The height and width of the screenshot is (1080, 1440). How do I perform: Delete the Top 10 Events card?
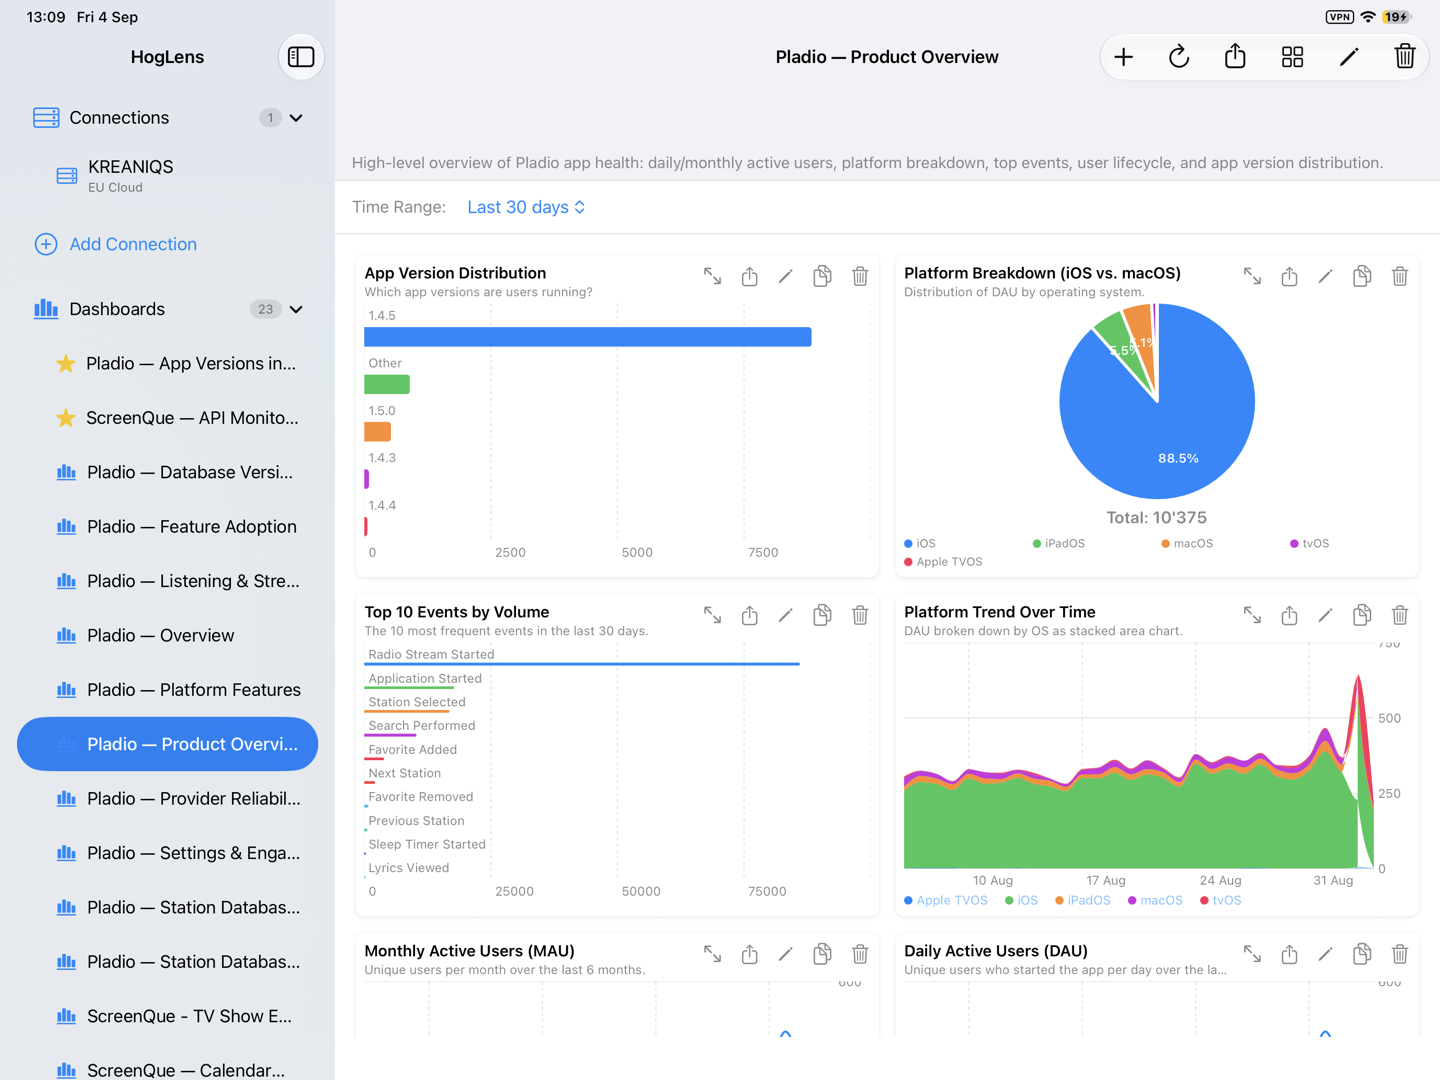860,615
